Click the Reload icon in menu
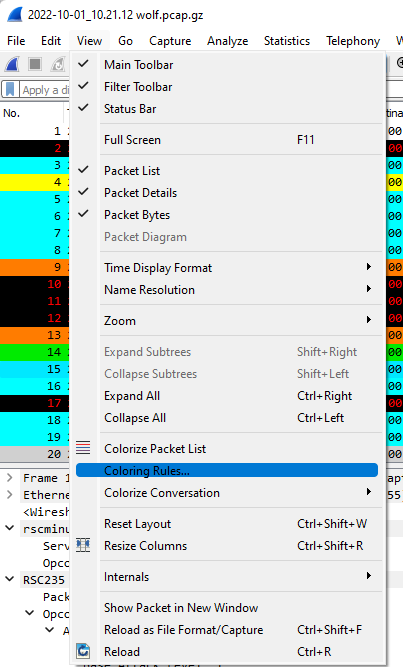The height and width of the screenshot is (667, 403). 83,651
